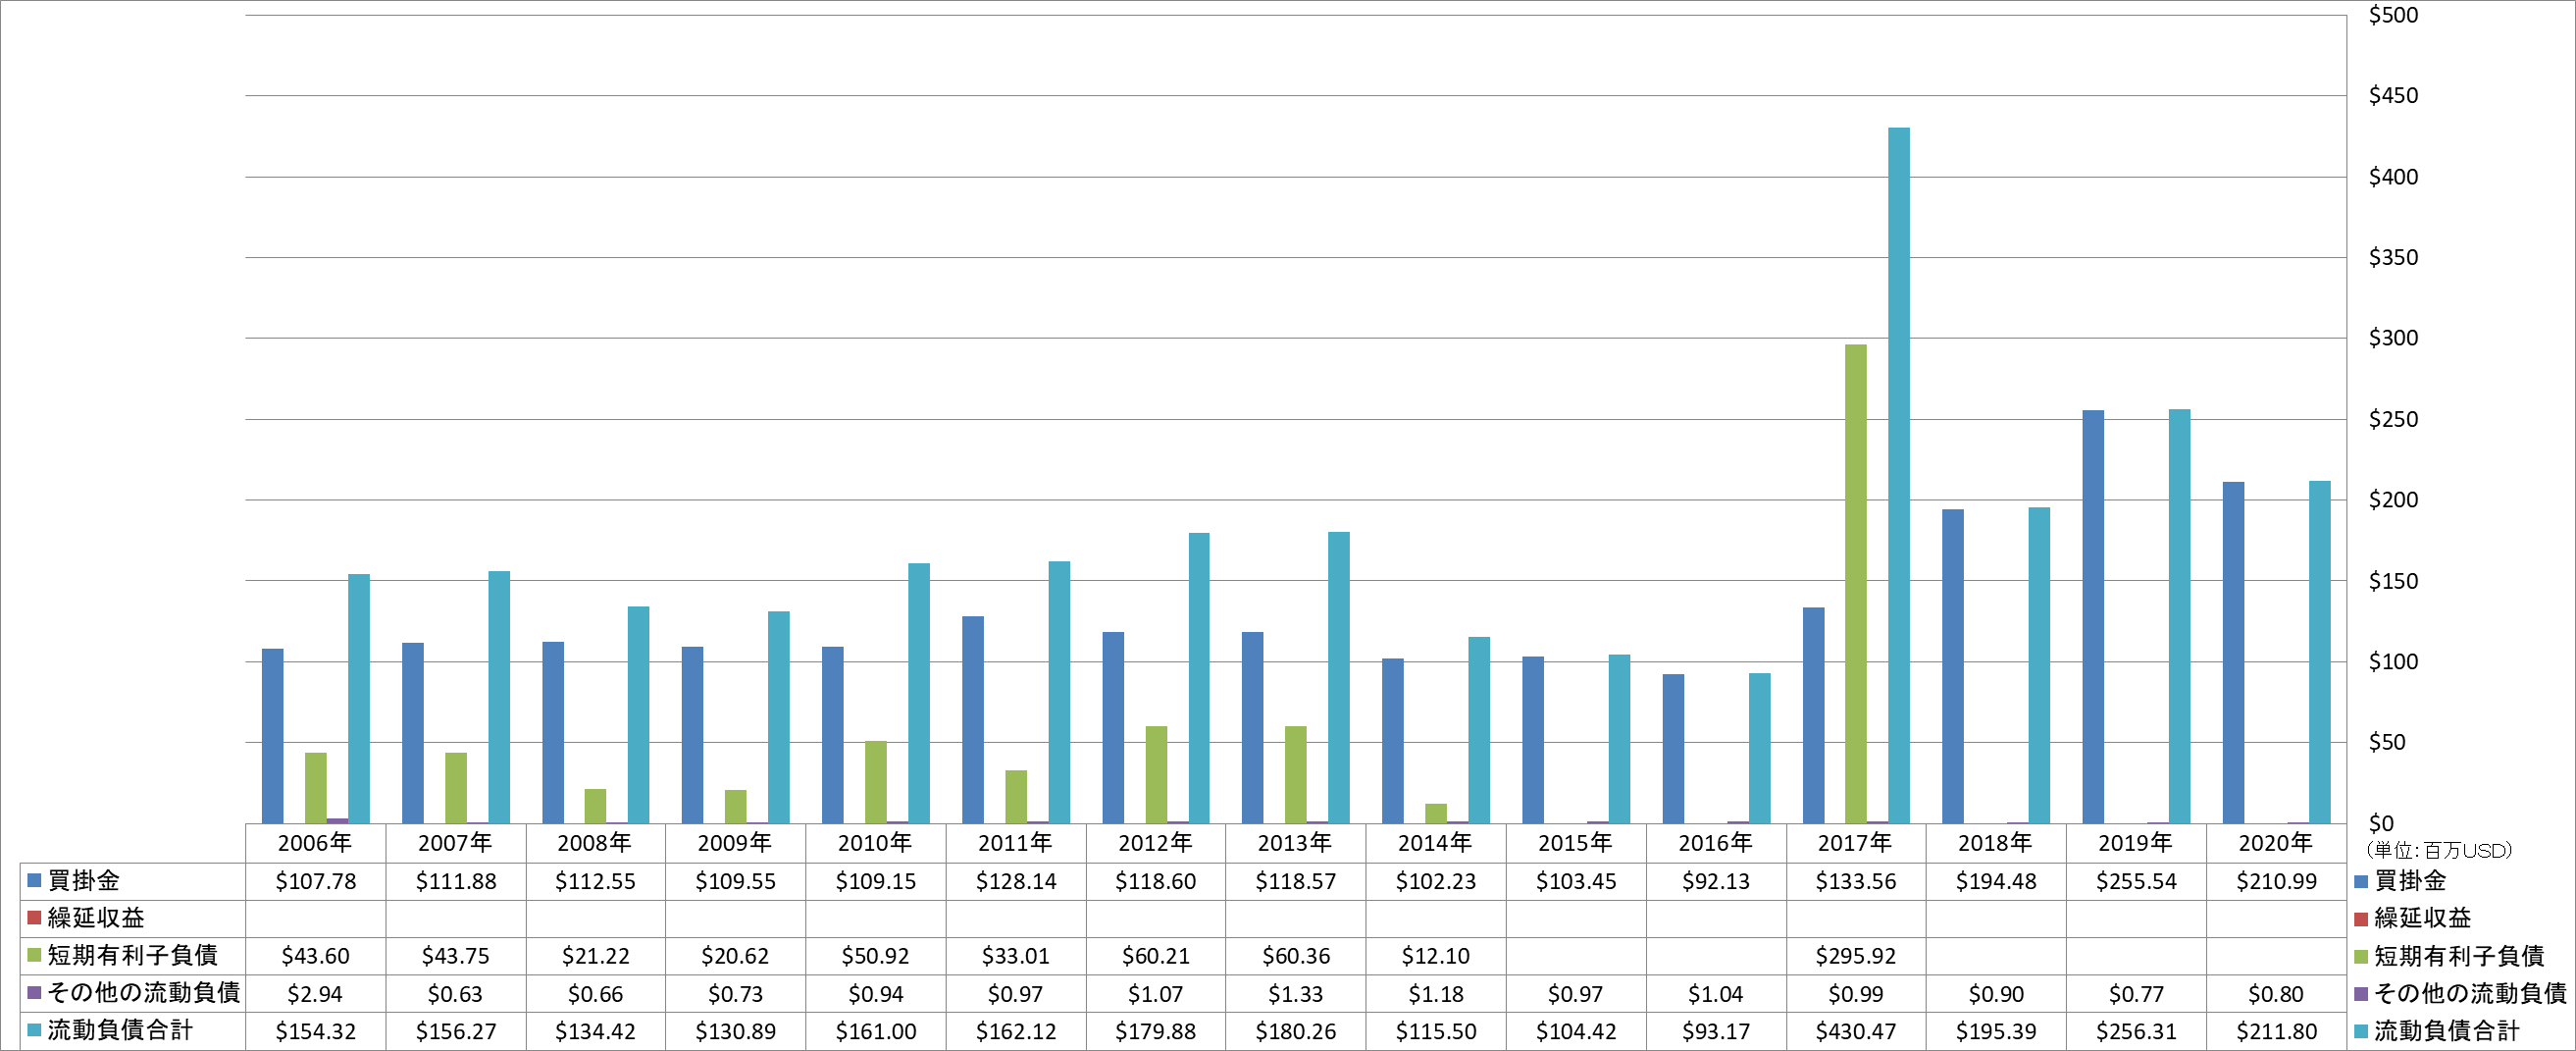Click the tall green 2017 short-term debt bar
2576x1051 pixels.
coord(1855,584)
